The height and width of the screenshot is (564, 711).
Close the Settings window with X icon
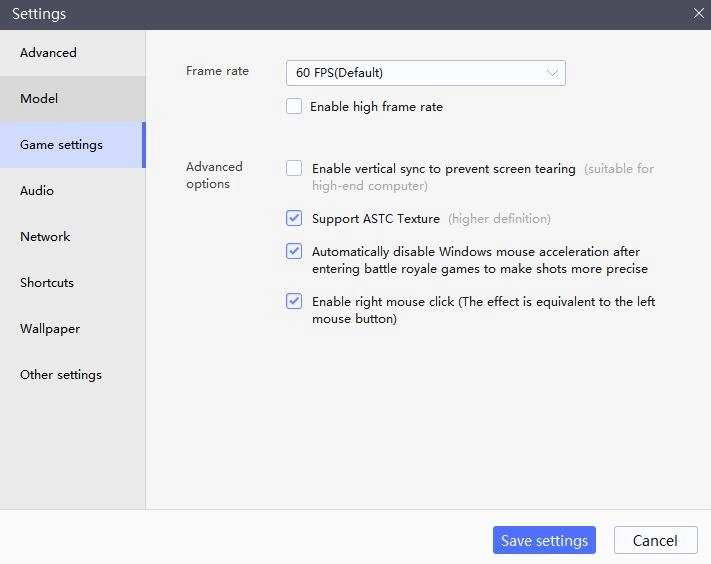(x=698, y=14)
